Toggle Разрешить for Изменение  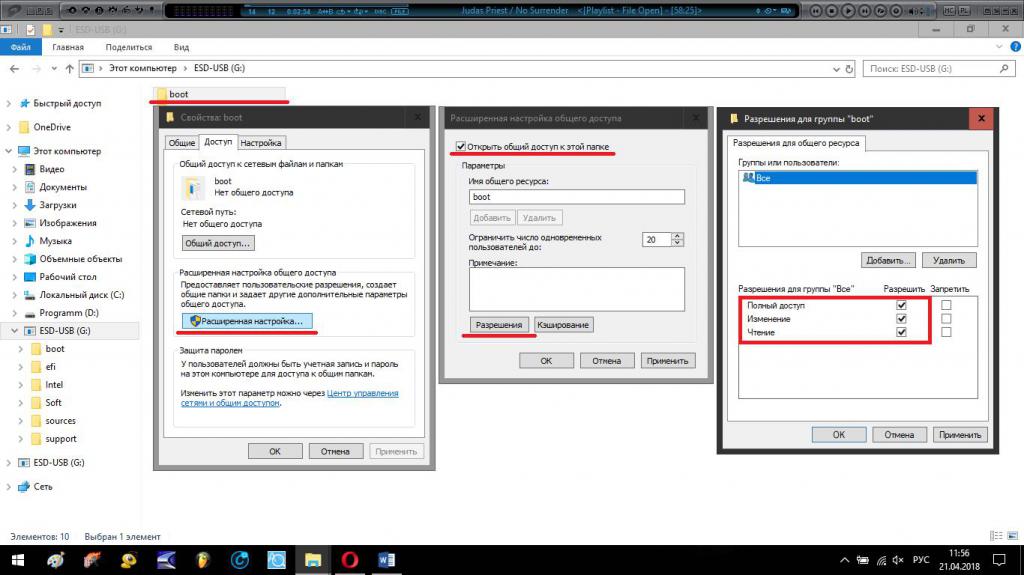pyautogui.click(x=901, y=319)
